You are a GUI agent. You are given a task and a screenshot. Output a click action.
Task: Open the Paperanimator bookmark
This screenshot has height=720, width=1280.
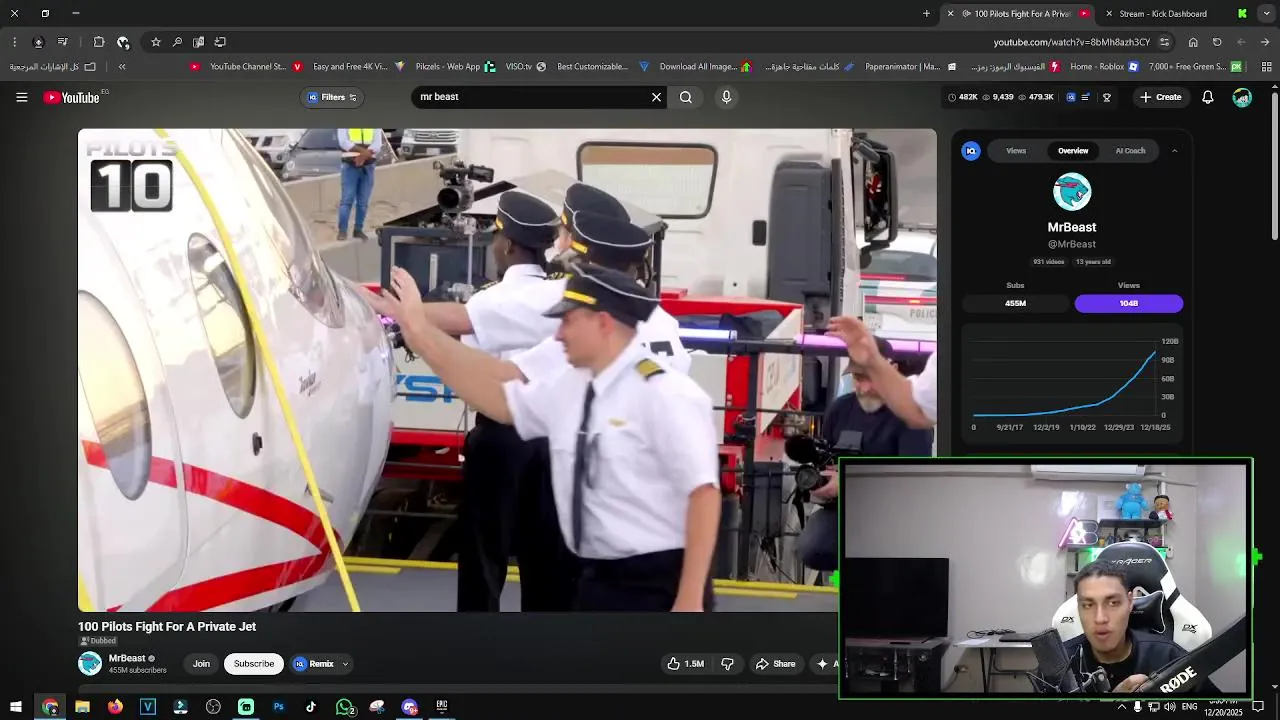pyautogui.click(x=893, y=67)
